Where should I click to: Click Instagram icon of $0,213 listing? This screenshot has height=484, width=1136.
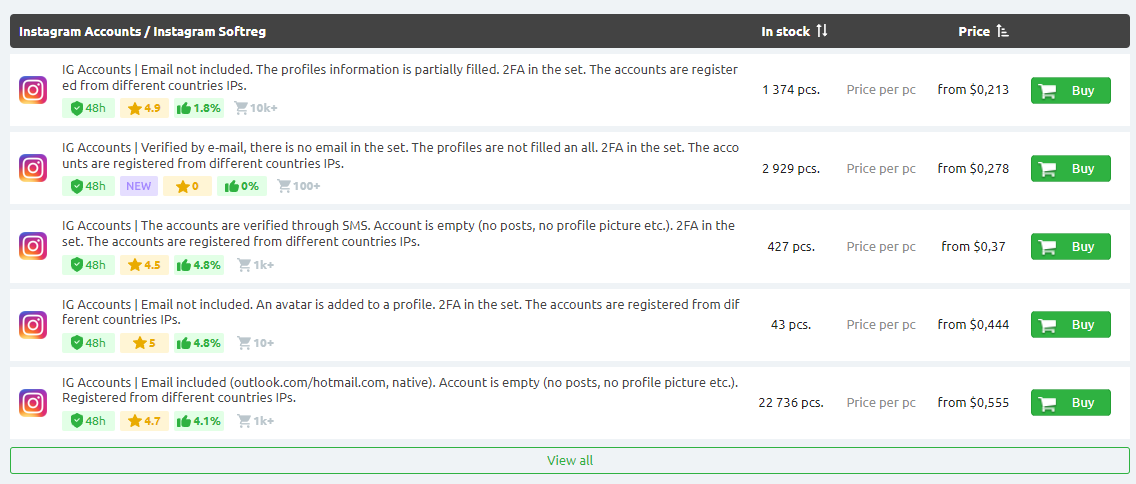click(33, 90)
